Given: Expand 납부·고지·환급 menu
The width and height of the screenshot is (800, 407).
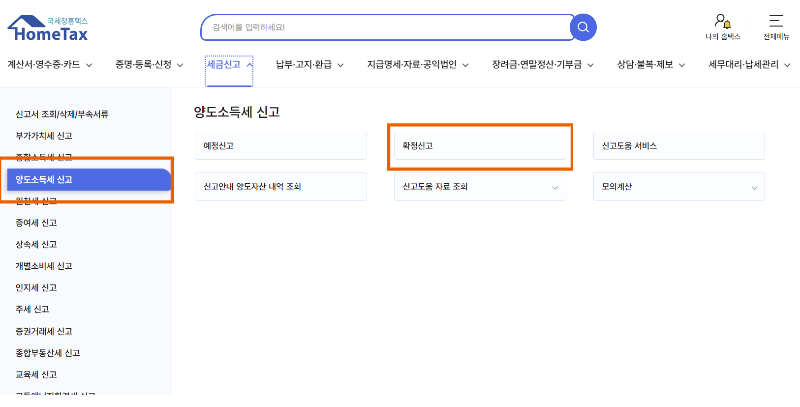Looking at the screenshot, I should [310, 65].
